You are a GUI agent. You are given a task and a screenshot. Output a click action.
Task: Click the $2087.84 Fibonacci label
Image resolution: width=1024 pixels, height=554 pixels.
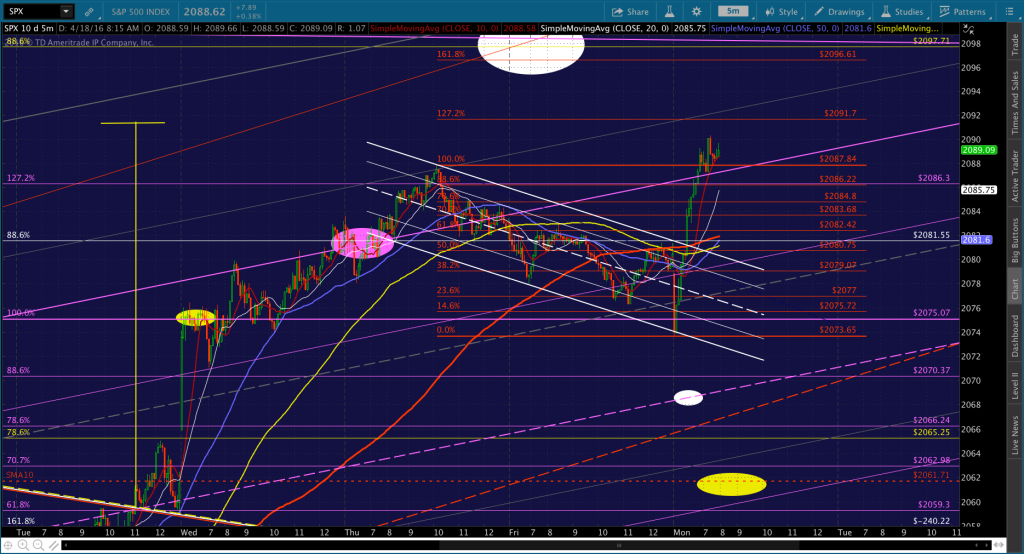(837, 159)
